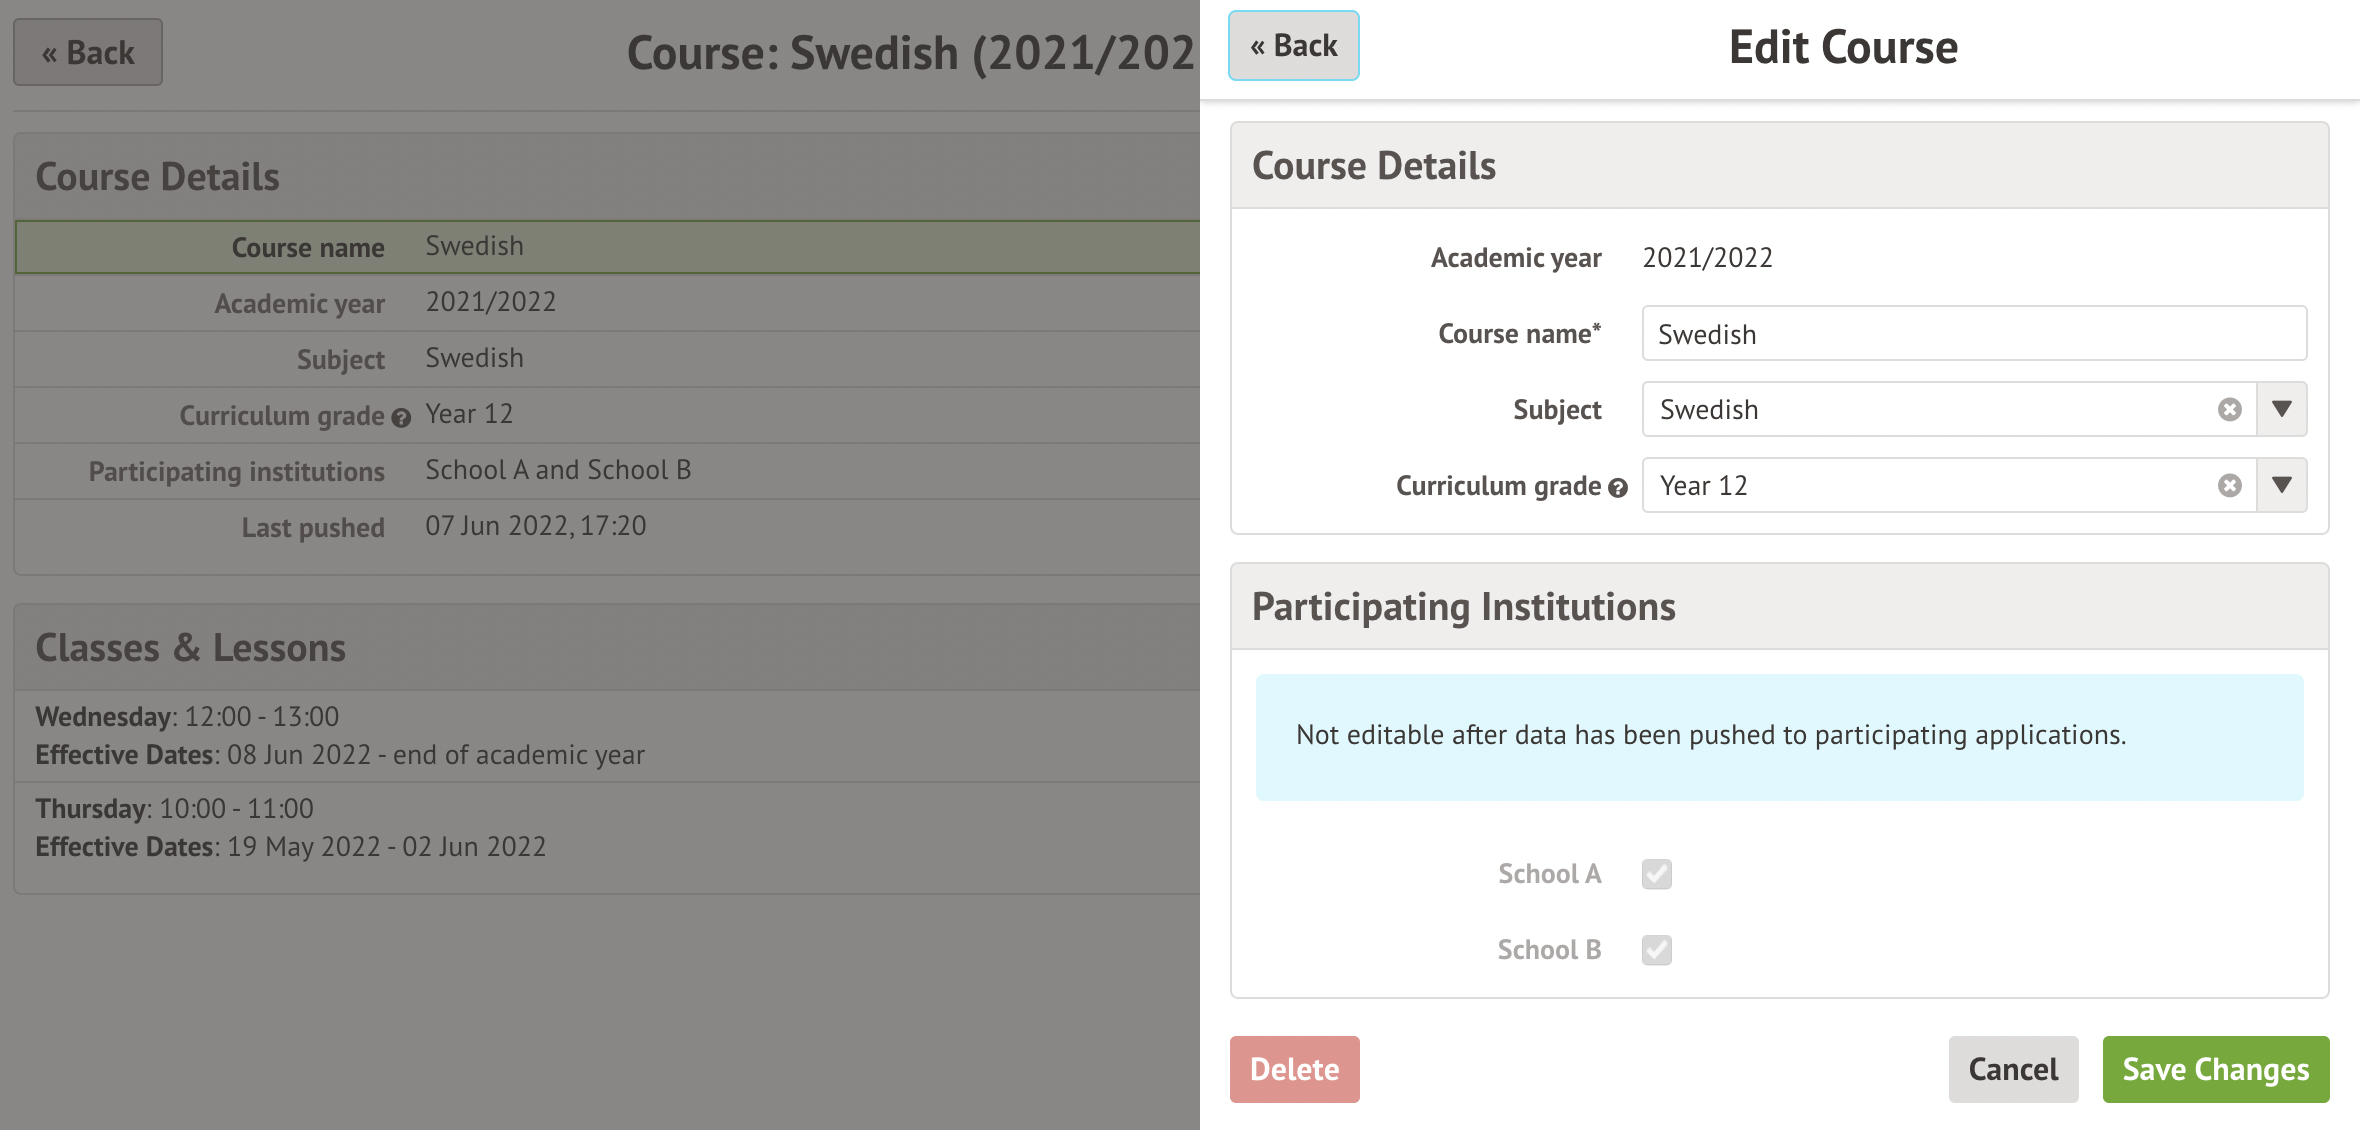This screenshot has height=1130, width=2360.
Task: Expand the Curriculum grade dropdown arrow
Action: pos(2281,485)
